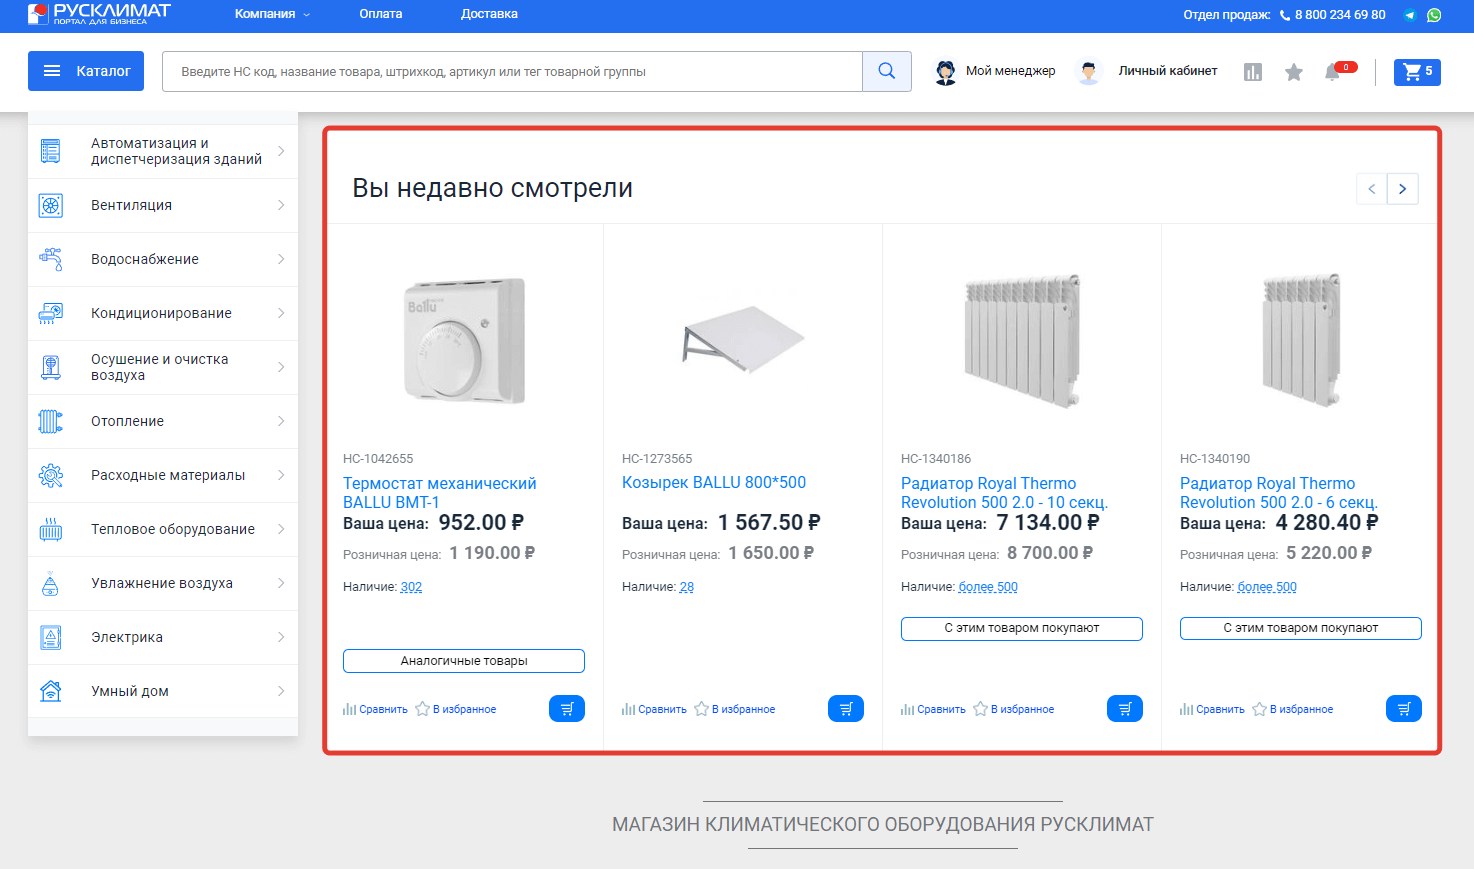Image resolution: width=1474 pixels, height=869 pixels.
Task: Open Козырек BALLU 800*500 product link
Action: (714, 482)
